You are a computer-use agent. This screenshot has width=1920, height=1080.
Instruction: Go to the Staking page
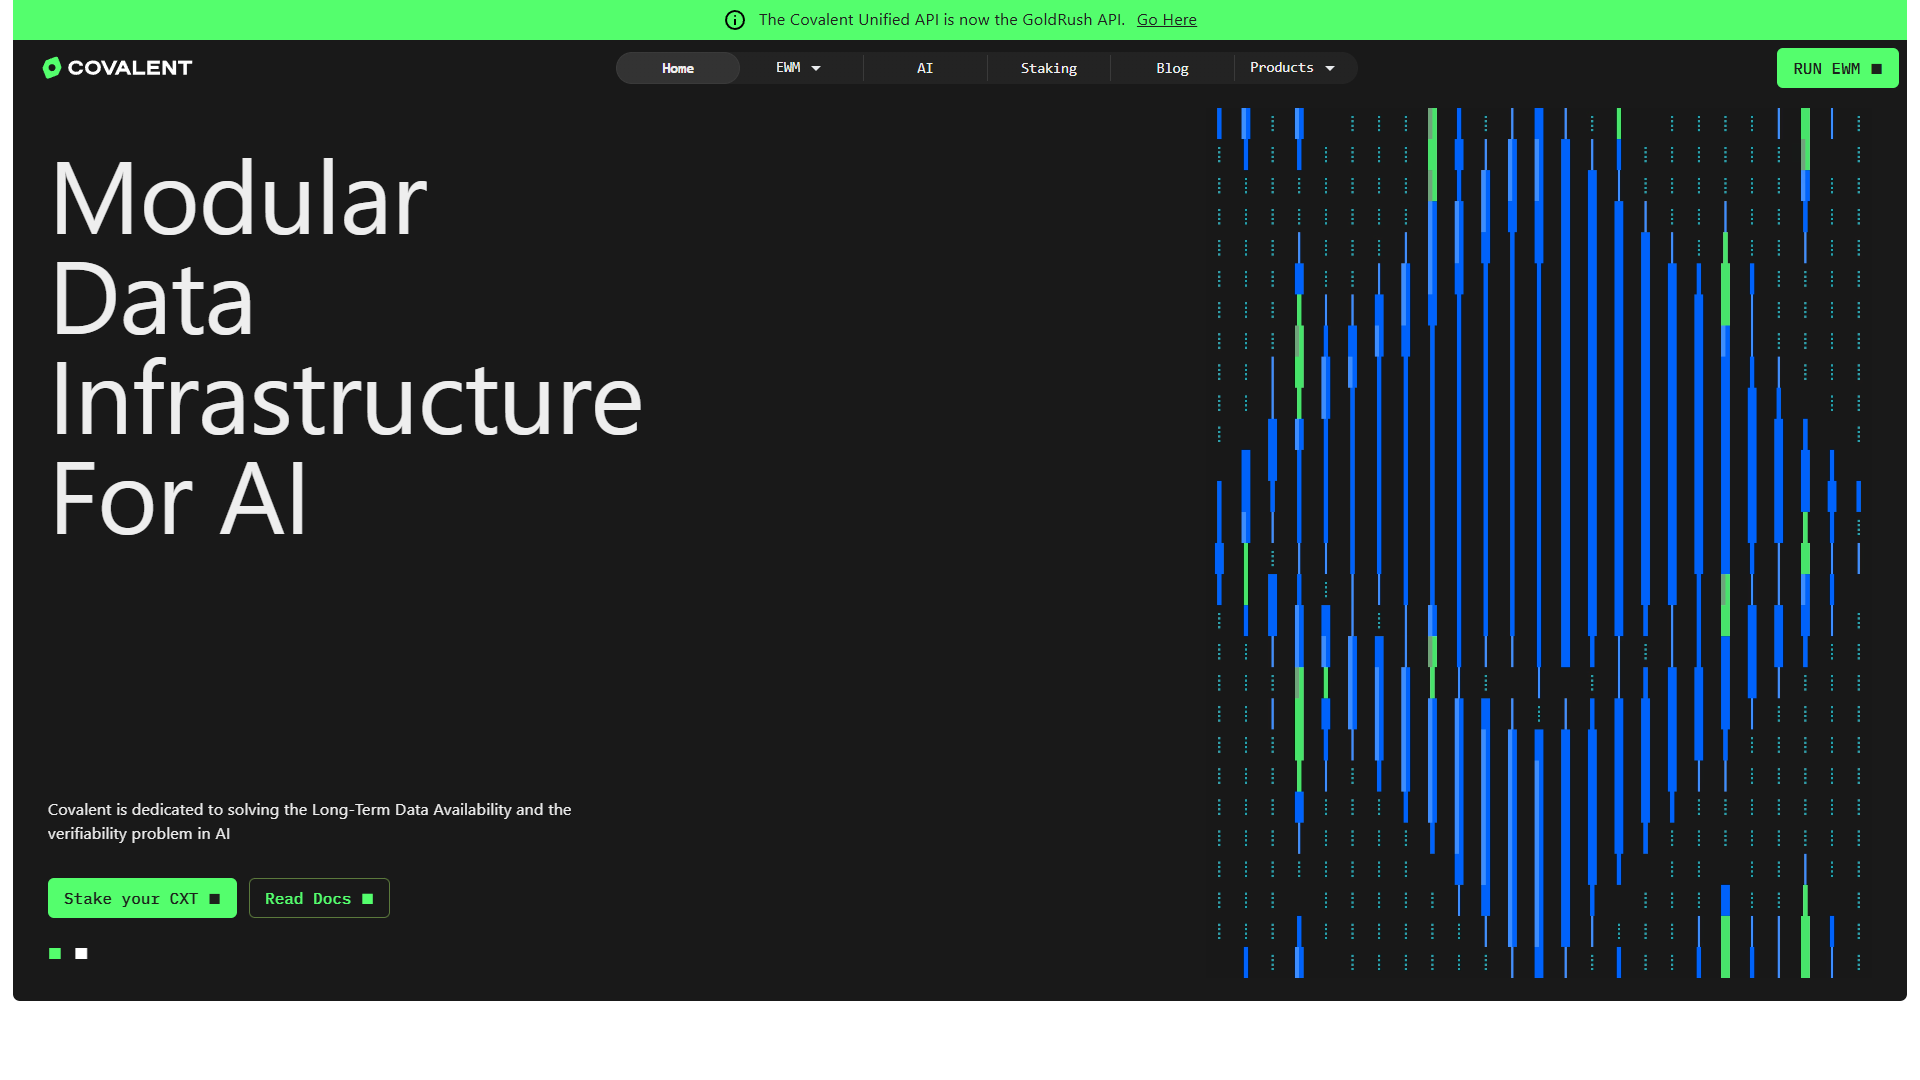1049,68
